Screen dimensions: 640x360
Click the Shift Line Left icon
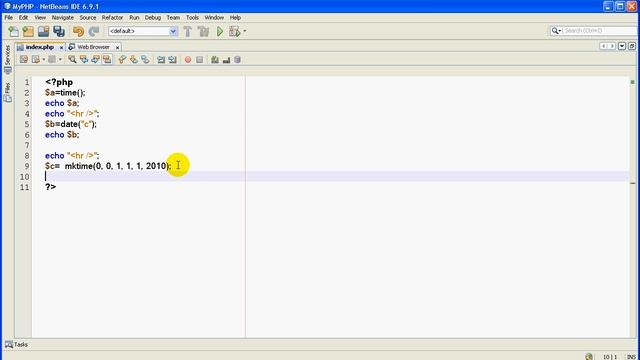161,60
